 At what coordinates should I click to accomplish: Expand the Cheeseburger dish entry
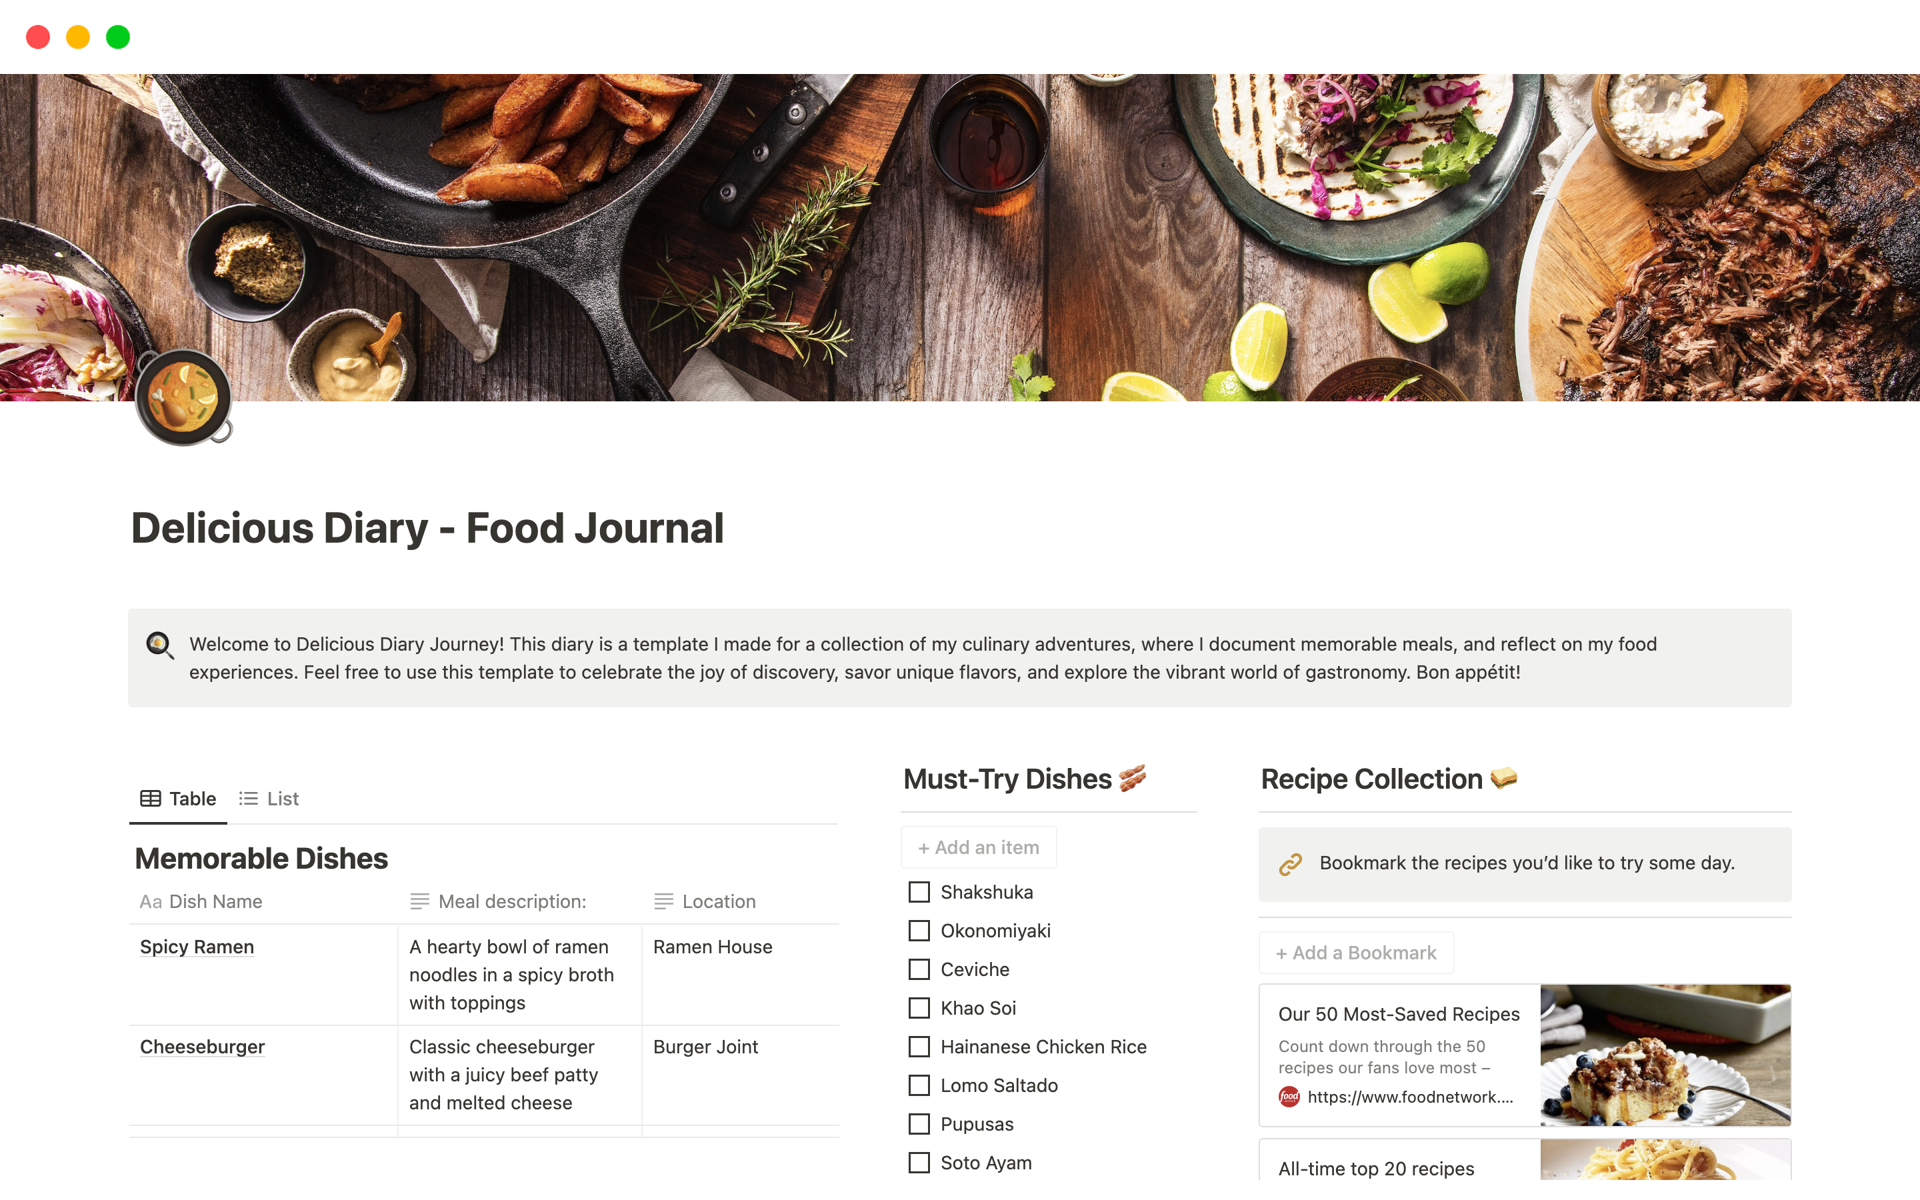point(203,1047)
